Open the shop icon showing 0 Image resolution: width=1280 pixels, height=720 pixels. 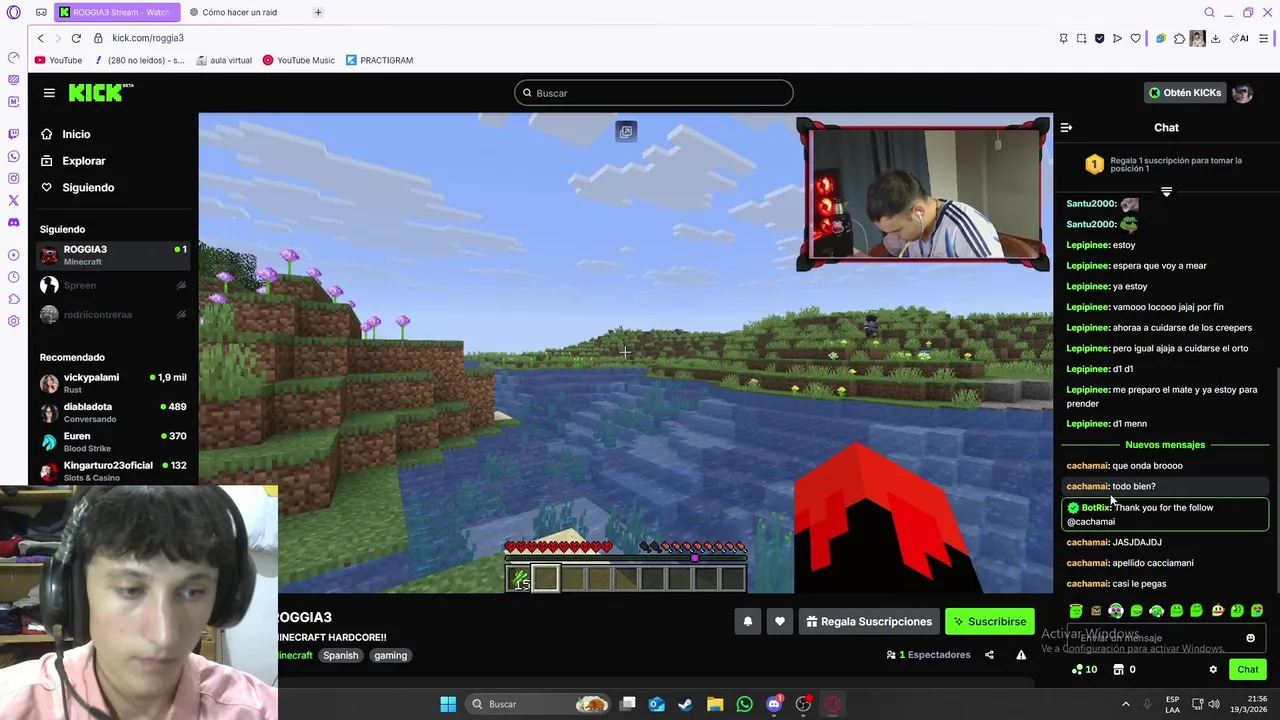tap(1124, 670)
